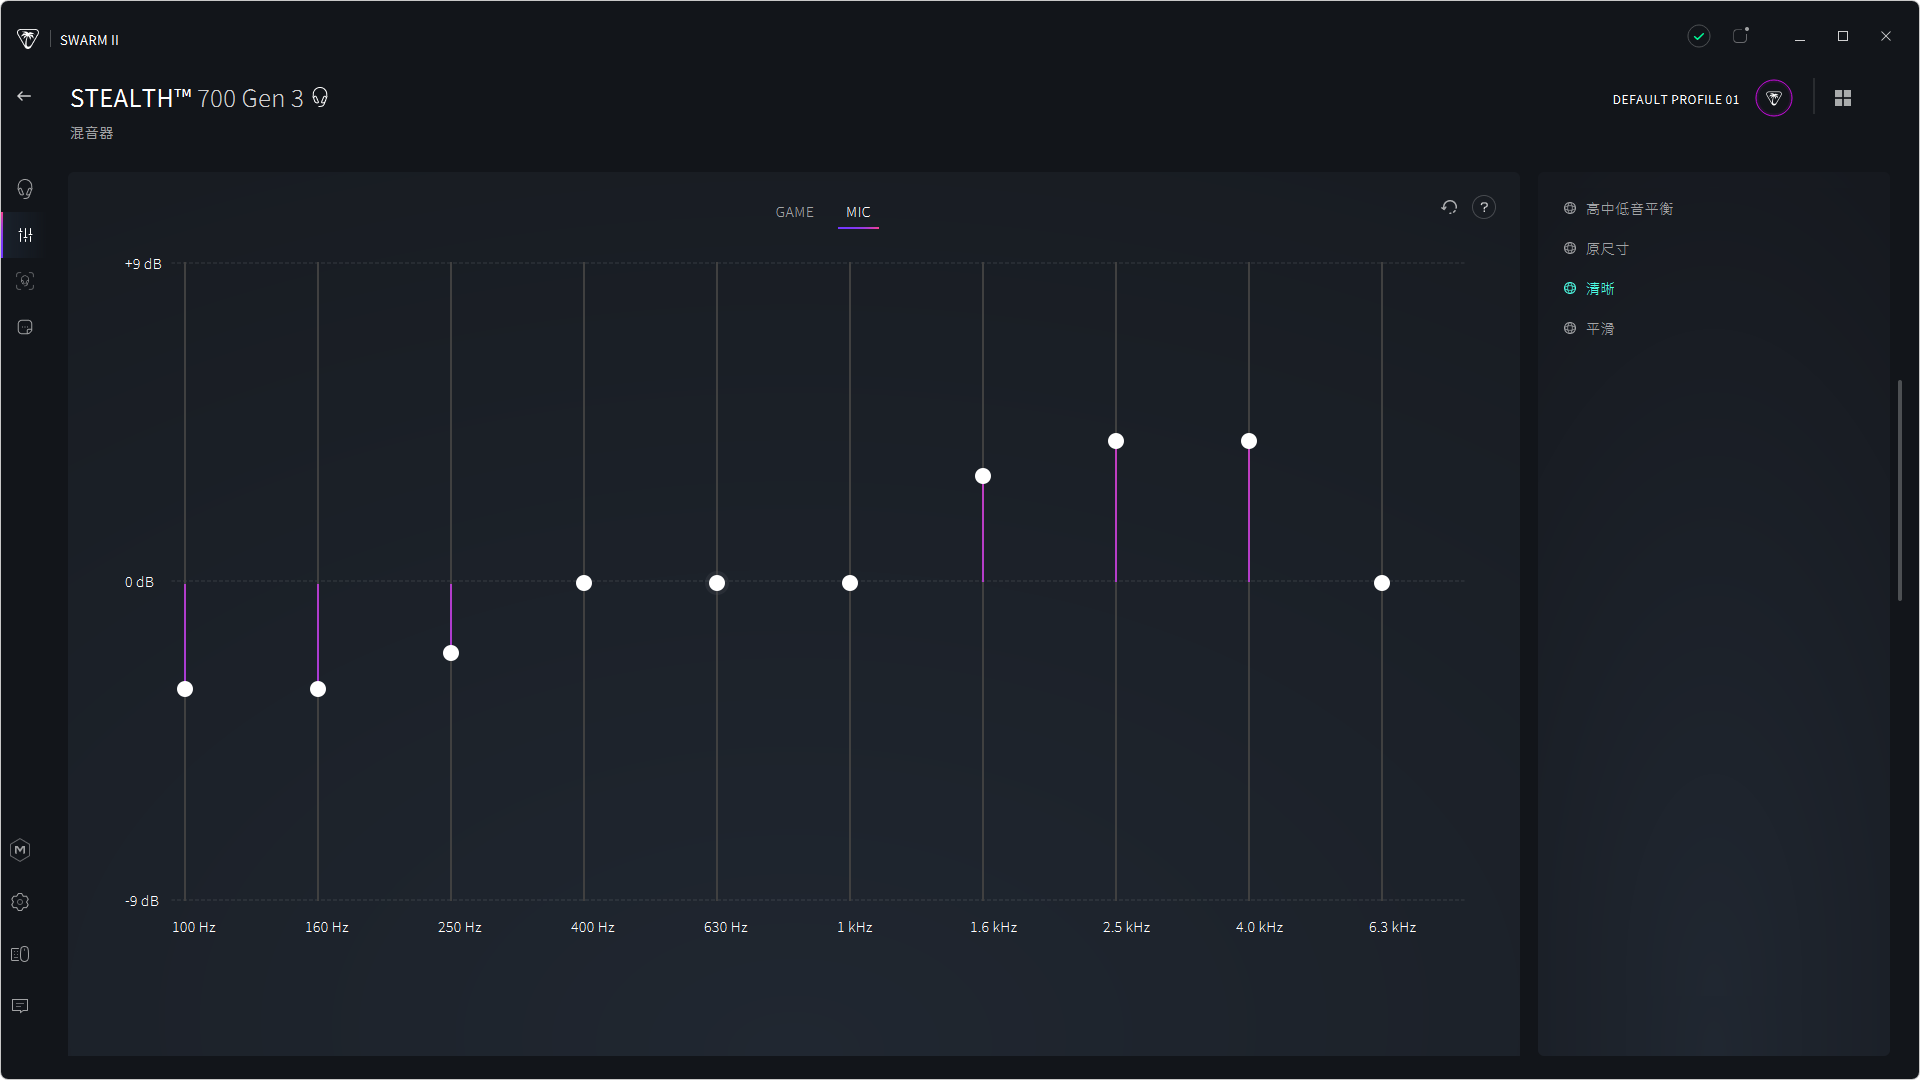Choose the 平滑 preset
The image size is (1920, 1080).
1599,329
